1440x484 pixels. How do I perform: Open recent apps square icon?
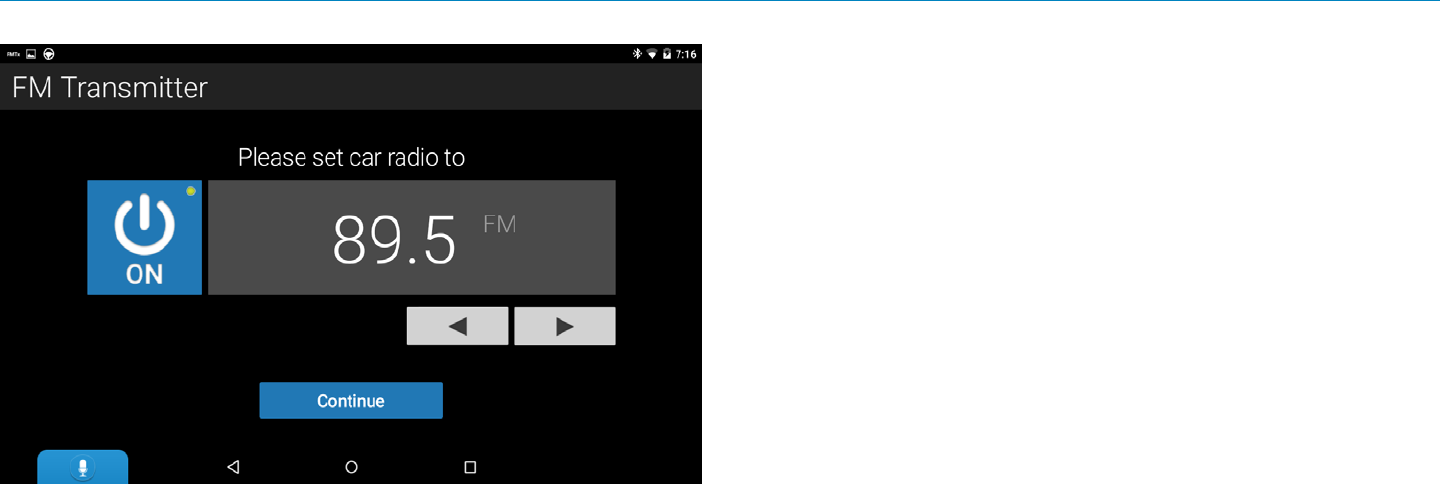pos(470,467)
